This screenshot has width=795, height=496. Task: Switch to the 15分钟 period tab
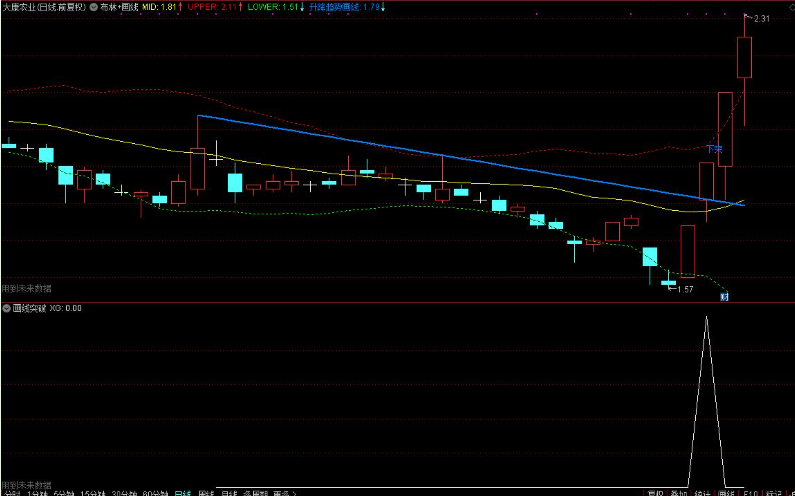pyautogui.click(x=92, y=493)
